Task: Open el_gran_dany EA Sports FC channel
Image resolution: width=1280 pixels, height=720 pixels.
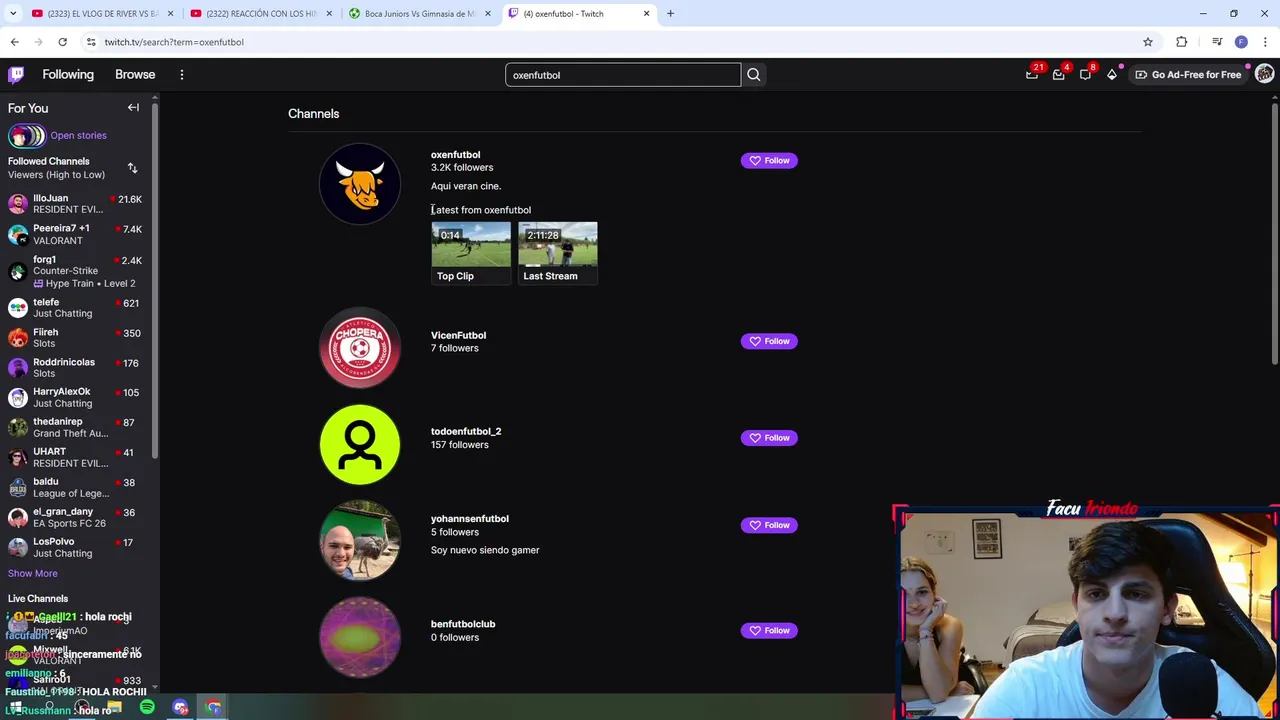Action: (x=76, y=518)
